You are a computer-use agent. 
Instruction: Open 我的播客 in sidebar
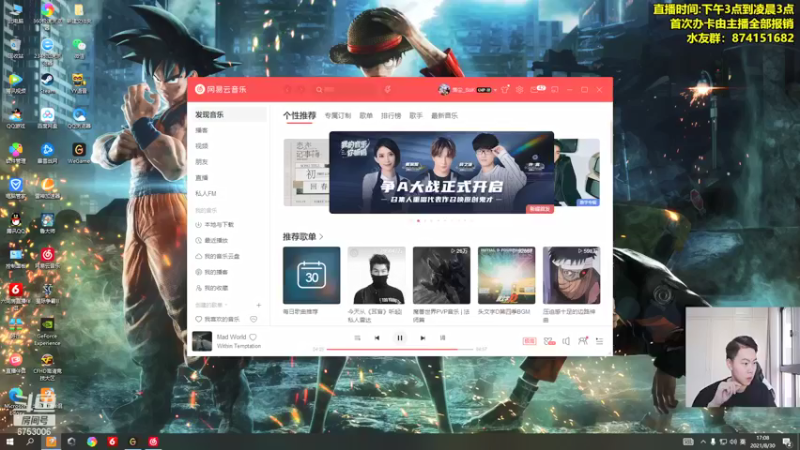click(212, 272)
